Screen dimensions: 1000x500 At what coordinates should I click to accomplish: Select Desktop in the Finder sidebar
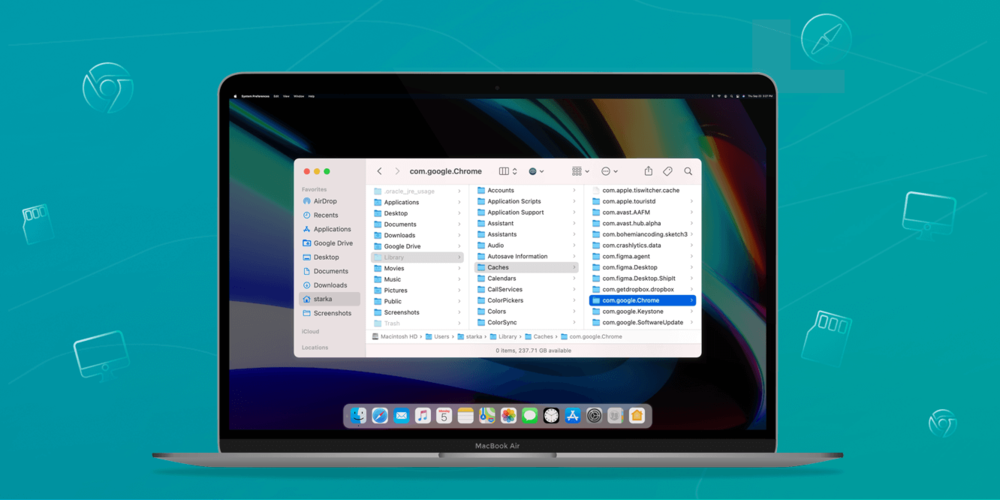click(x=330, y=257)
